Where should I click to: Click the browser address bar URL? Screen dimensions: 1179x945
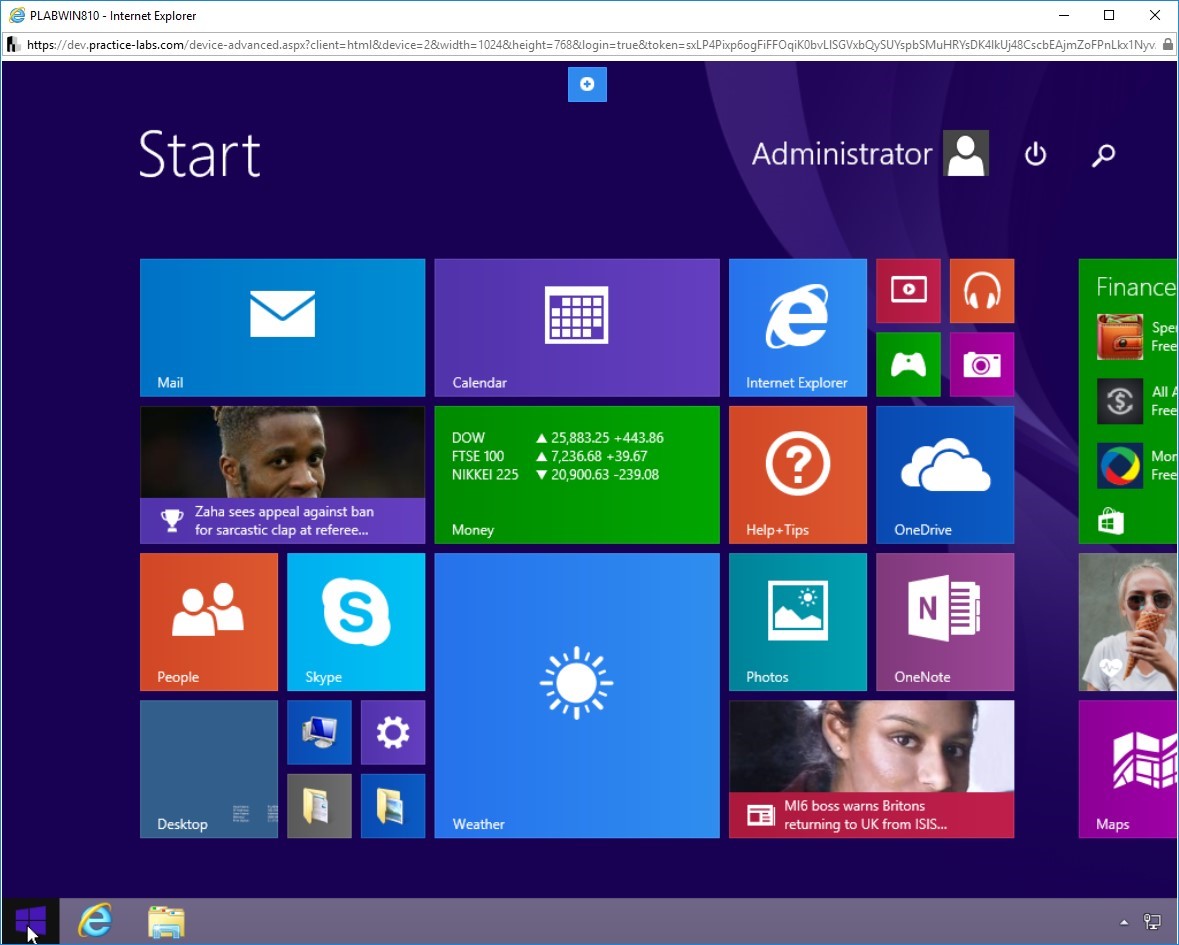(591, 45)
